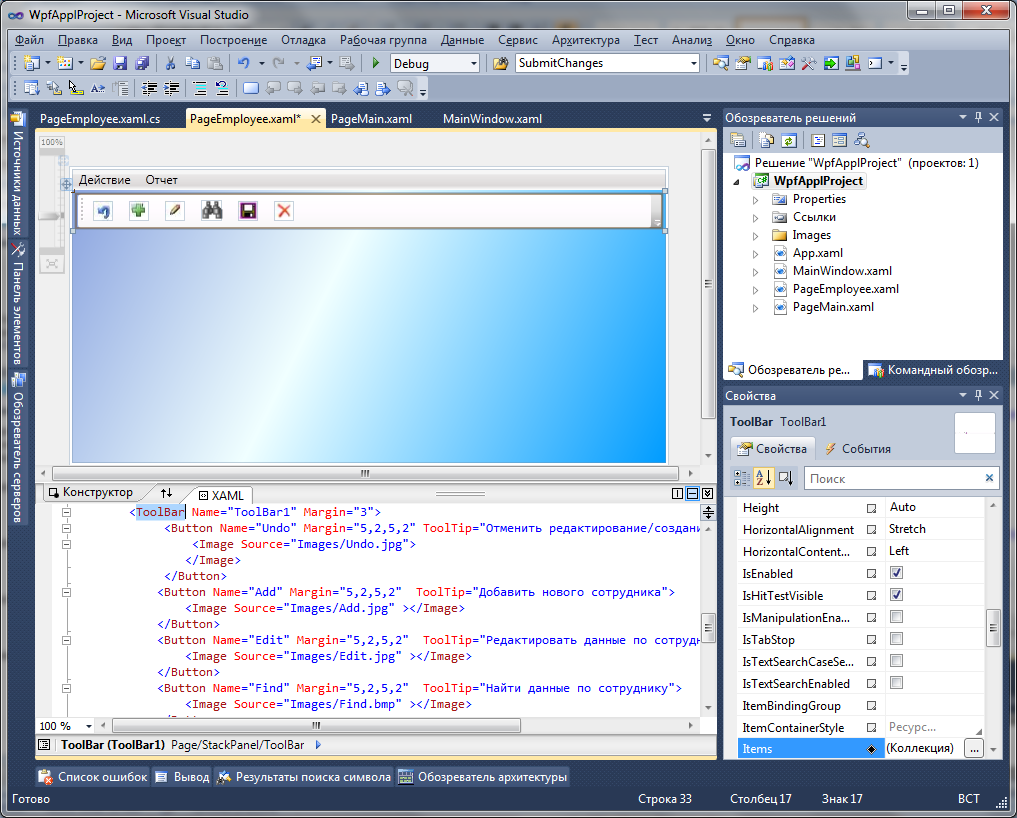The width and height of the screenshot is (1017, 818).
Task: Click the Save All icon
Action: point(142,63)
